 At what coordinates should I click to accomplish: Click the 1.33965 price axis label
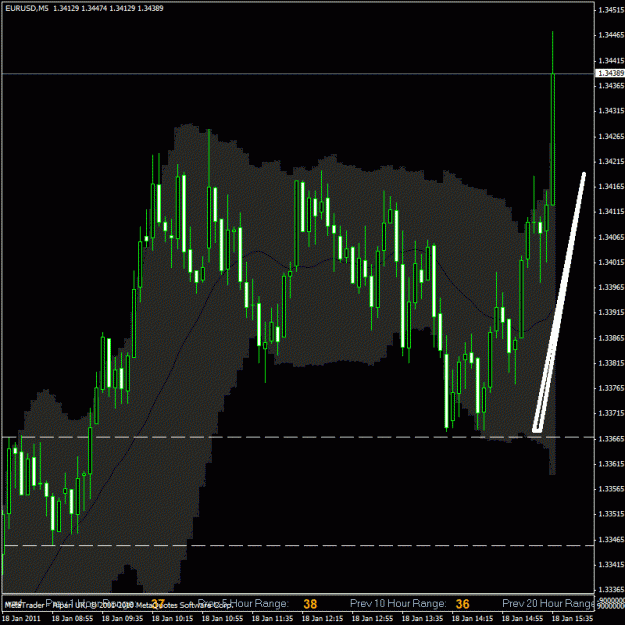pos(611,287)
